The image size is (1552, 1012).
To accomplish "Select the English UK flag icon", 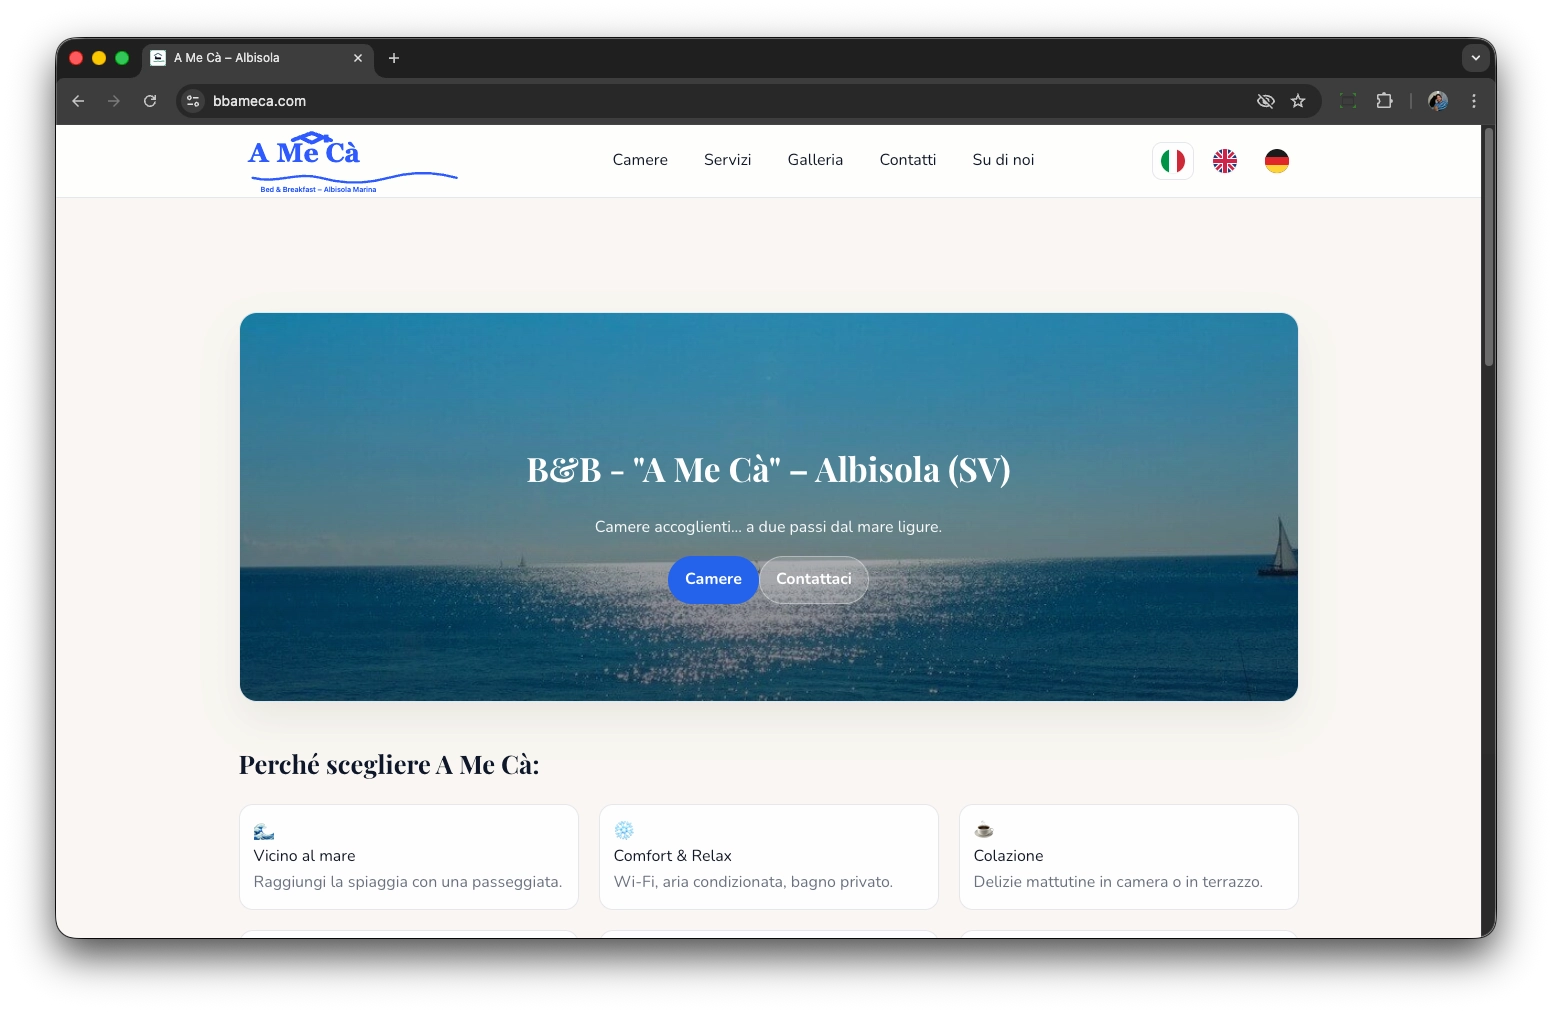I will (x=1224, y=161).
